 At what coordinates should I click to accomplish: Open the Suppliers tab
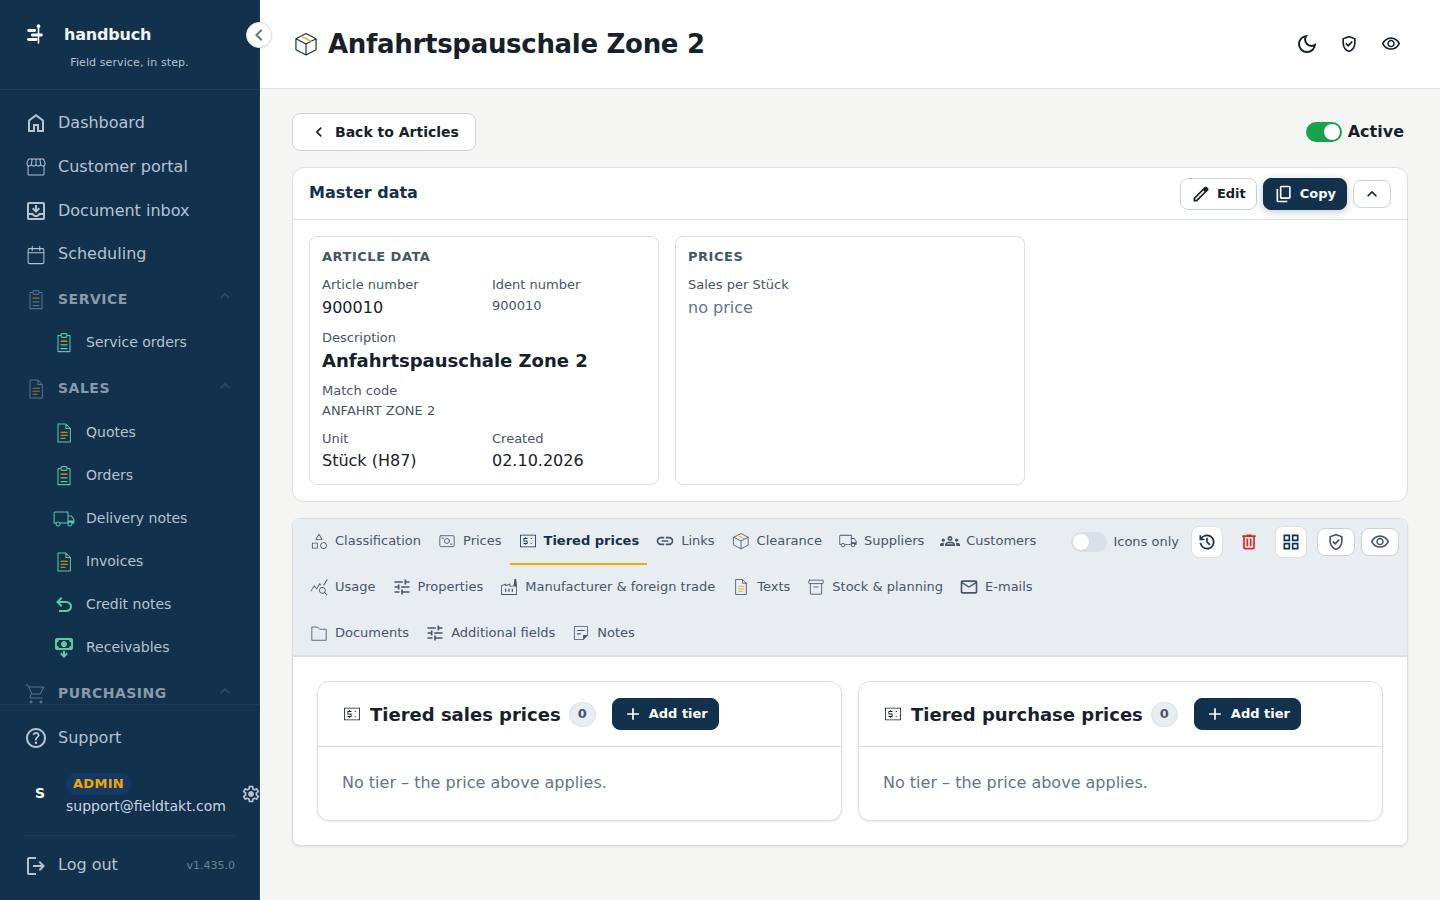(x=882, y=541)
